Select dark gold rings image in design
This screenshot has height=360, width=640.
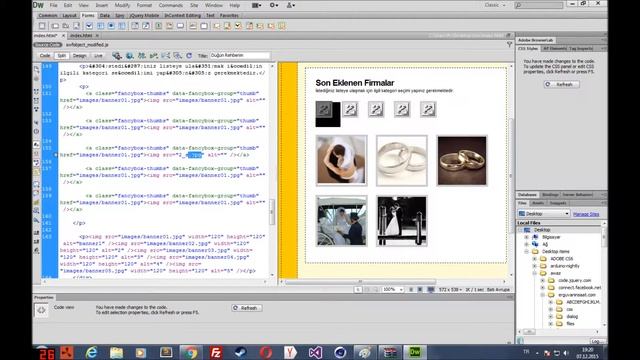pyautogui.click(x=462, y=161)
